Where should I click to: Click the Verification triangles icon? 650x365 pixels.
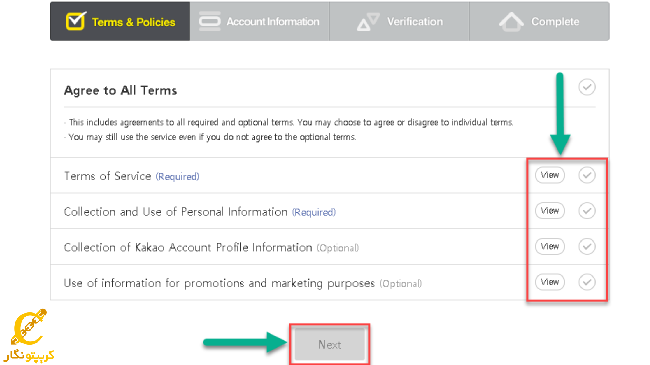pyautogui.click(x=368, y=22)
